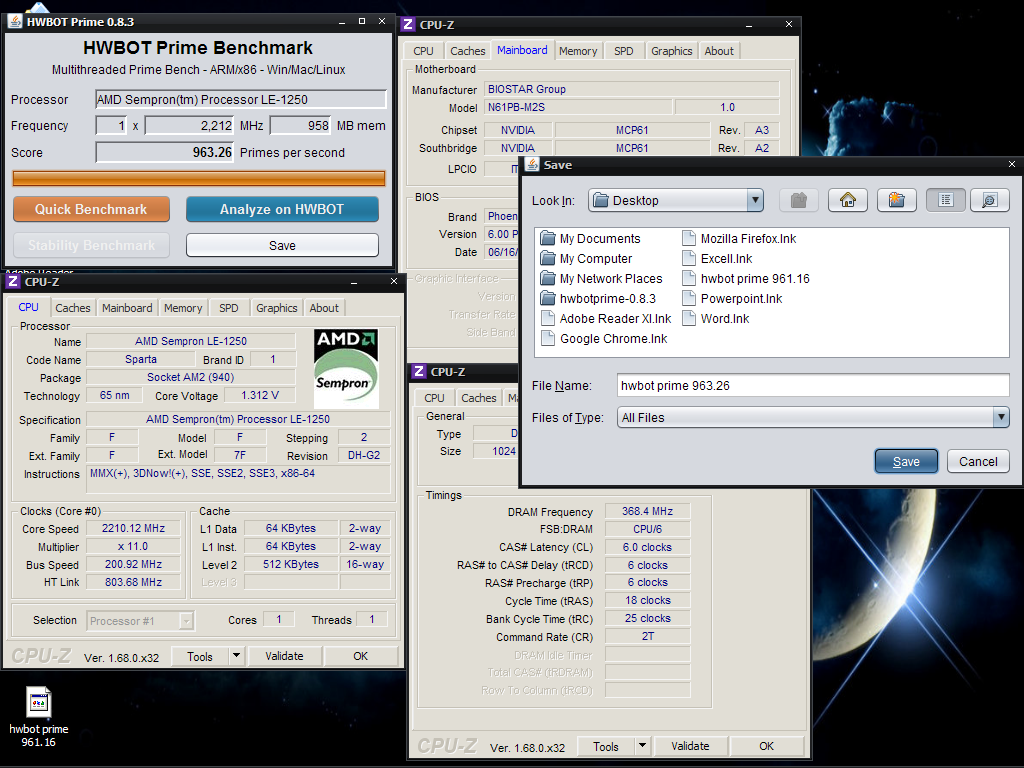This screenshot has width=1024, height=768.
Task: Switch to Details view in Save dialog
Action: coord(989,200)
